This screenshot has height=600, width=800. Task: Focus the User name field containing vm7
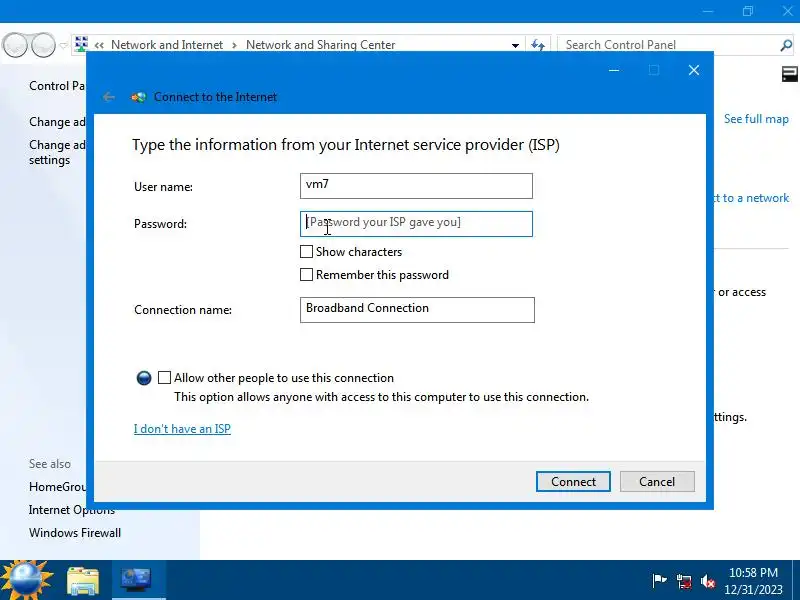coord(416,186)
